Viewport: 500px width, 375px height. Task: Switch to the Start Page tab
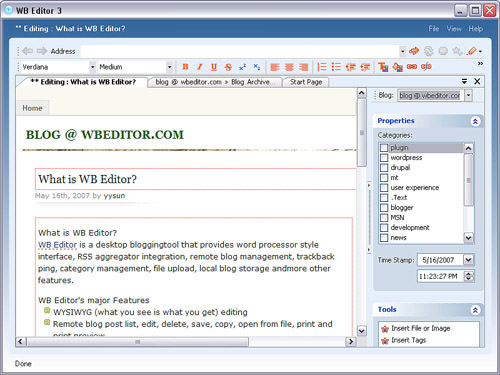pos(306,82)
